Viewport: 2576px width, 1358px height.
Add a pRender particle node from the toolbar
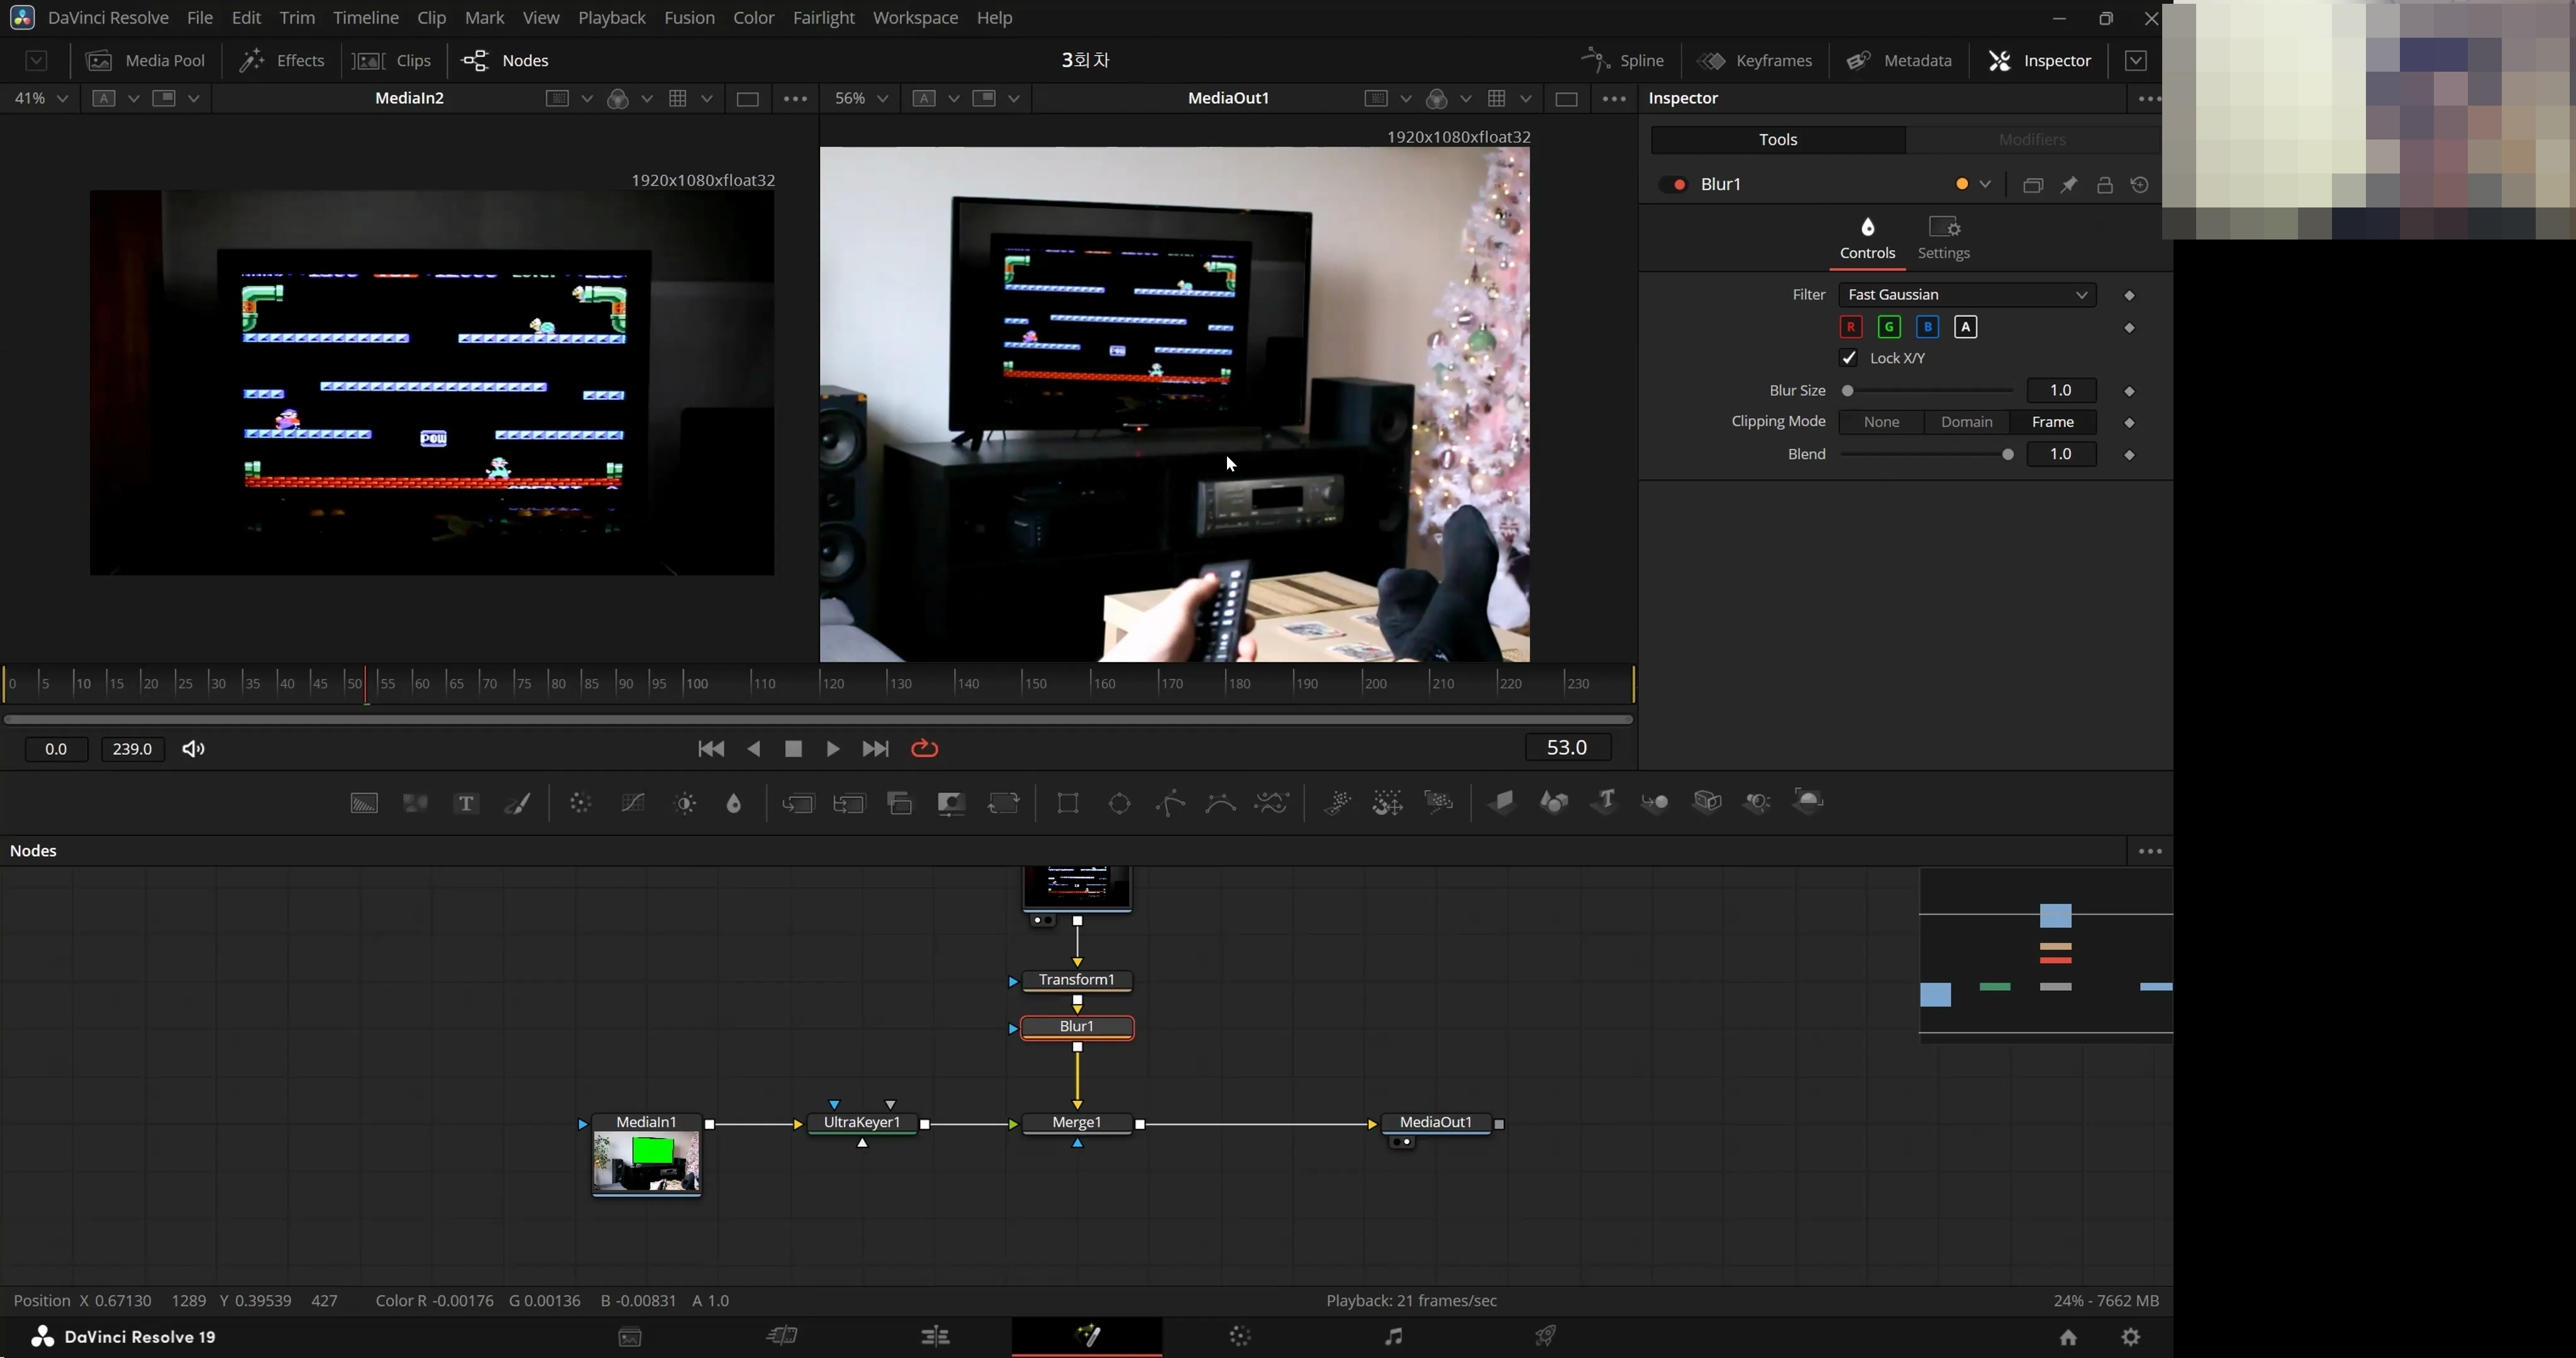point(1439,803)
